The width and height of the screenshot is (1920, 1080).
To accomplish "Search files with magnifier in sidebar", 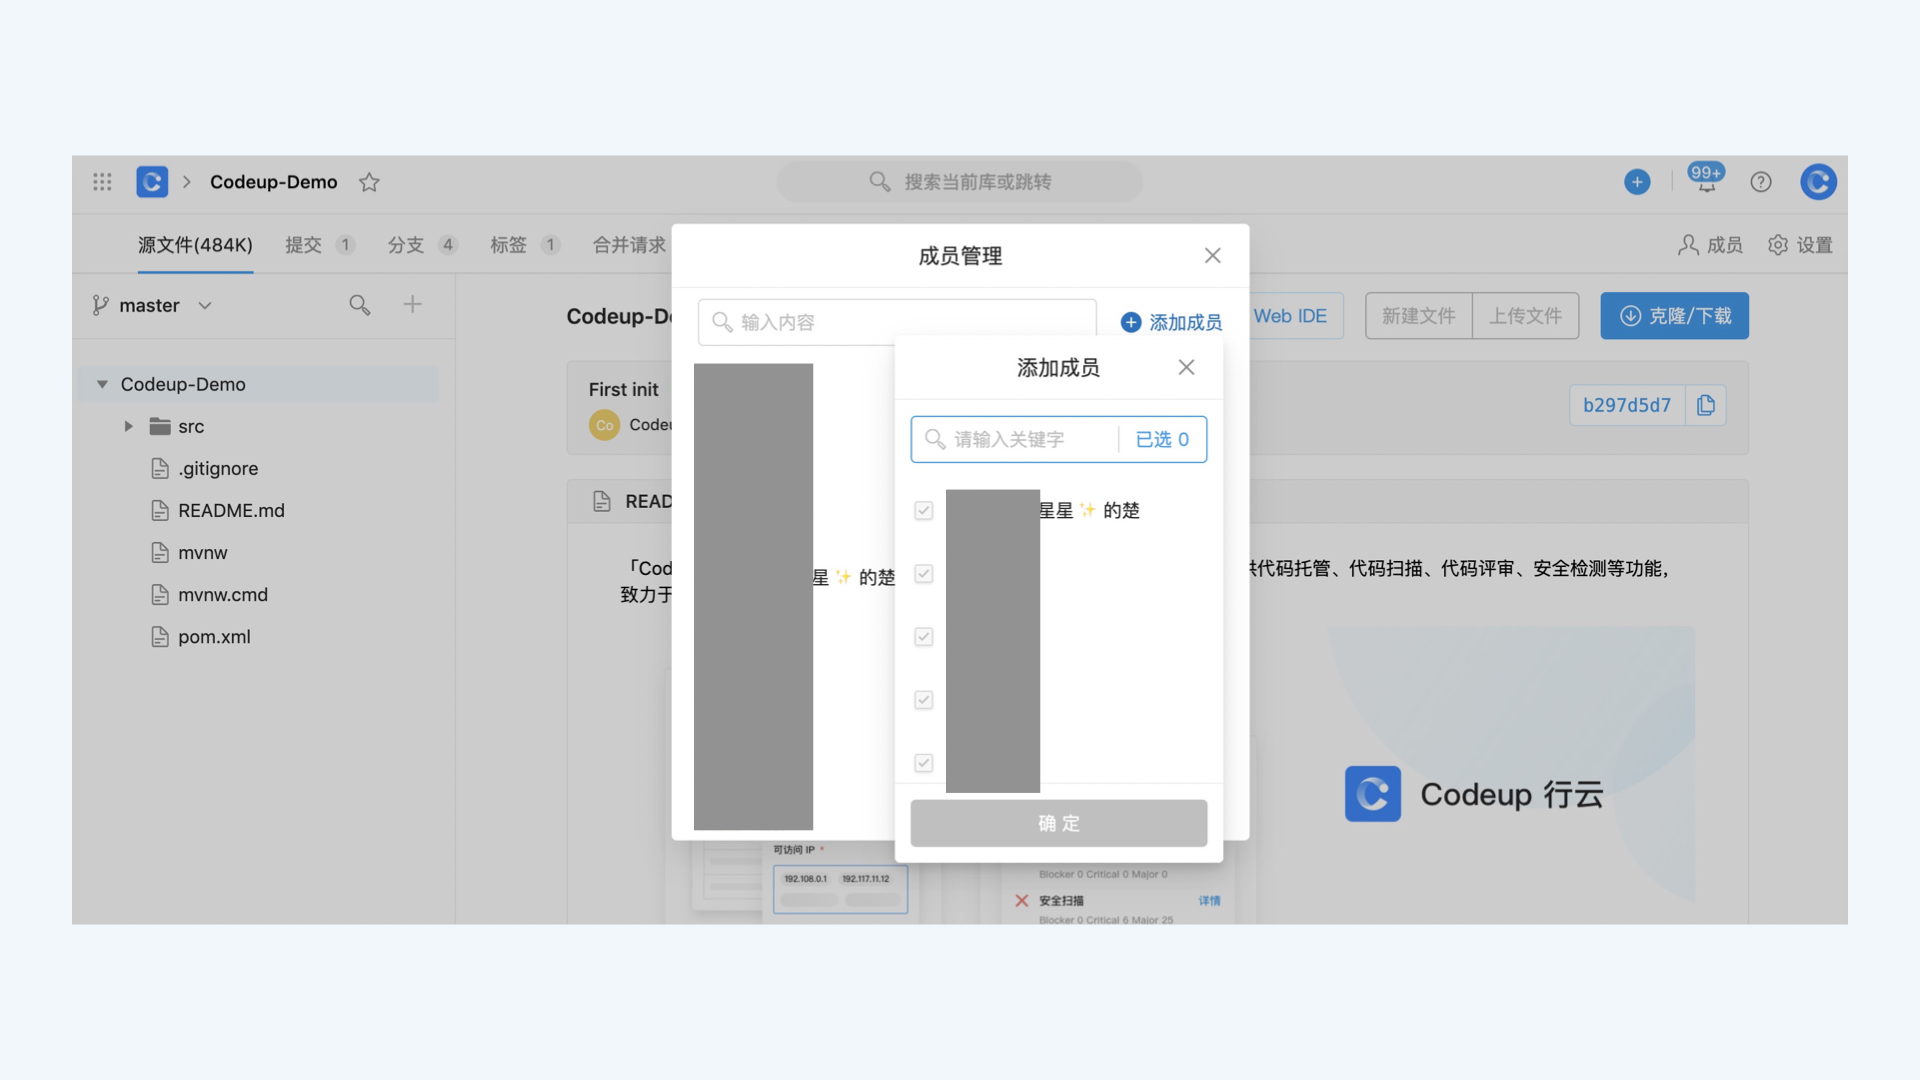I will [x=360, y=305].
